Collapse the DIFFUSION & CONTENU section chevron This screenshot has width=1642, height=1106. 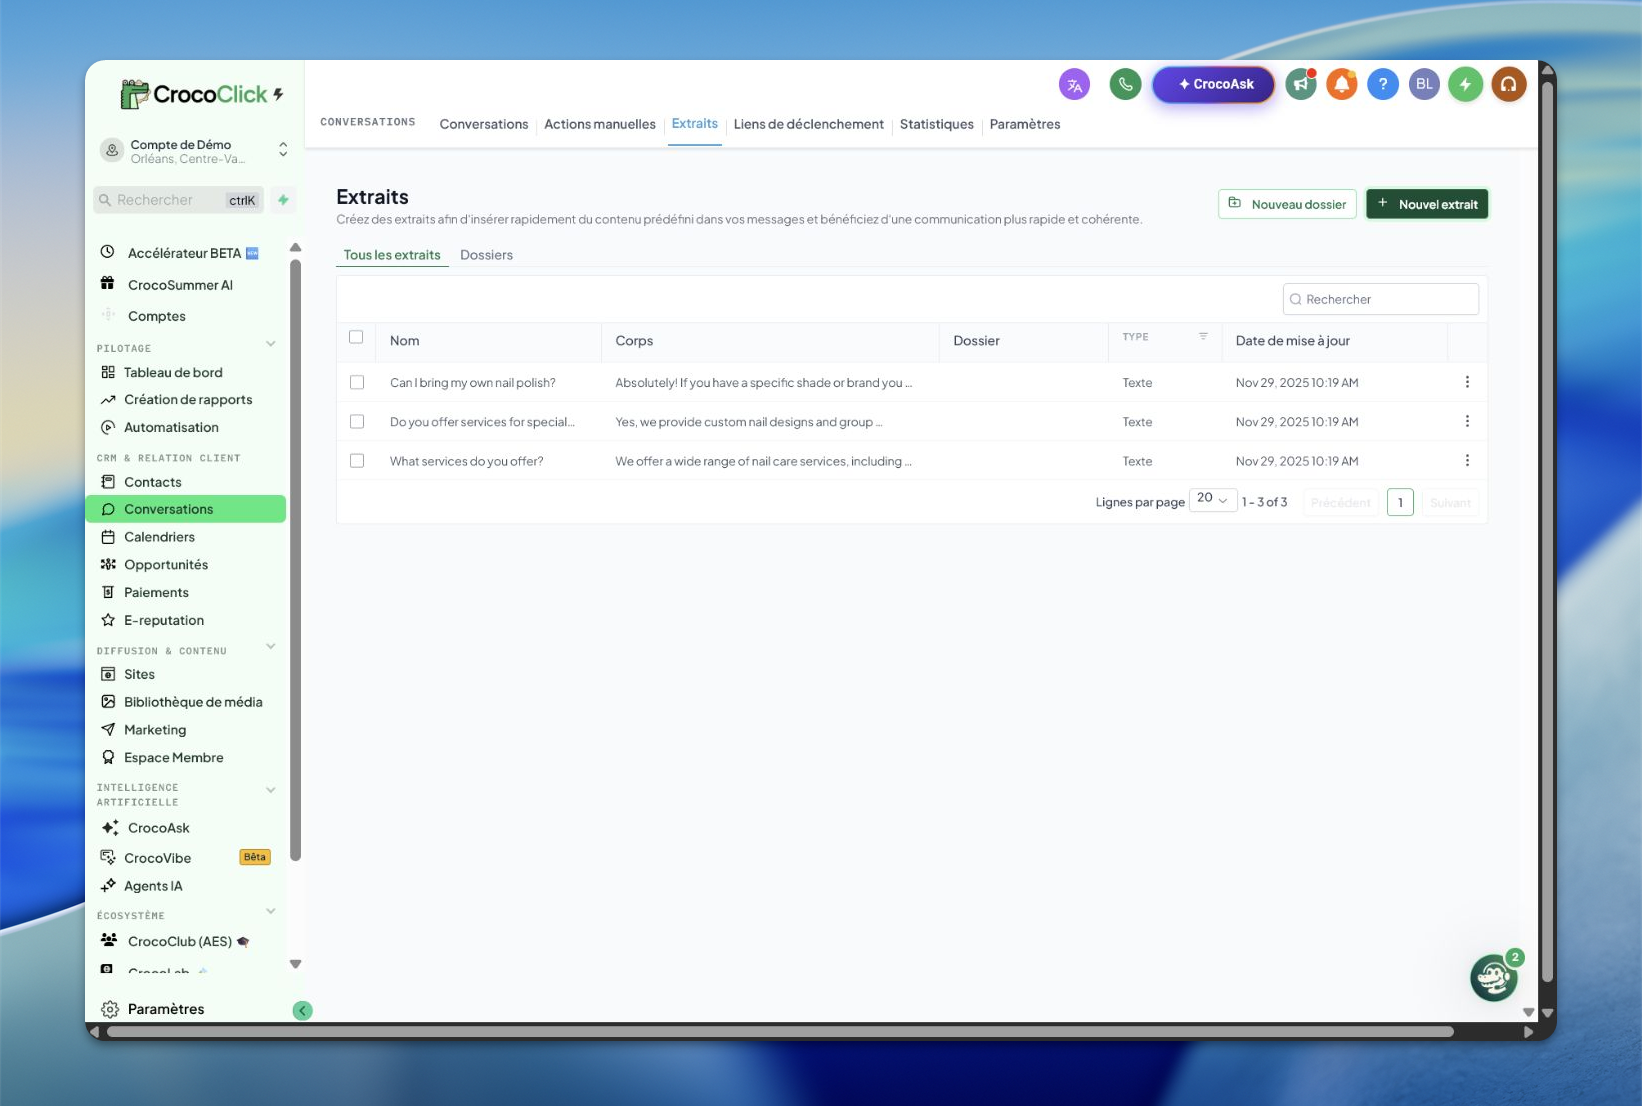tap(270, 647)
